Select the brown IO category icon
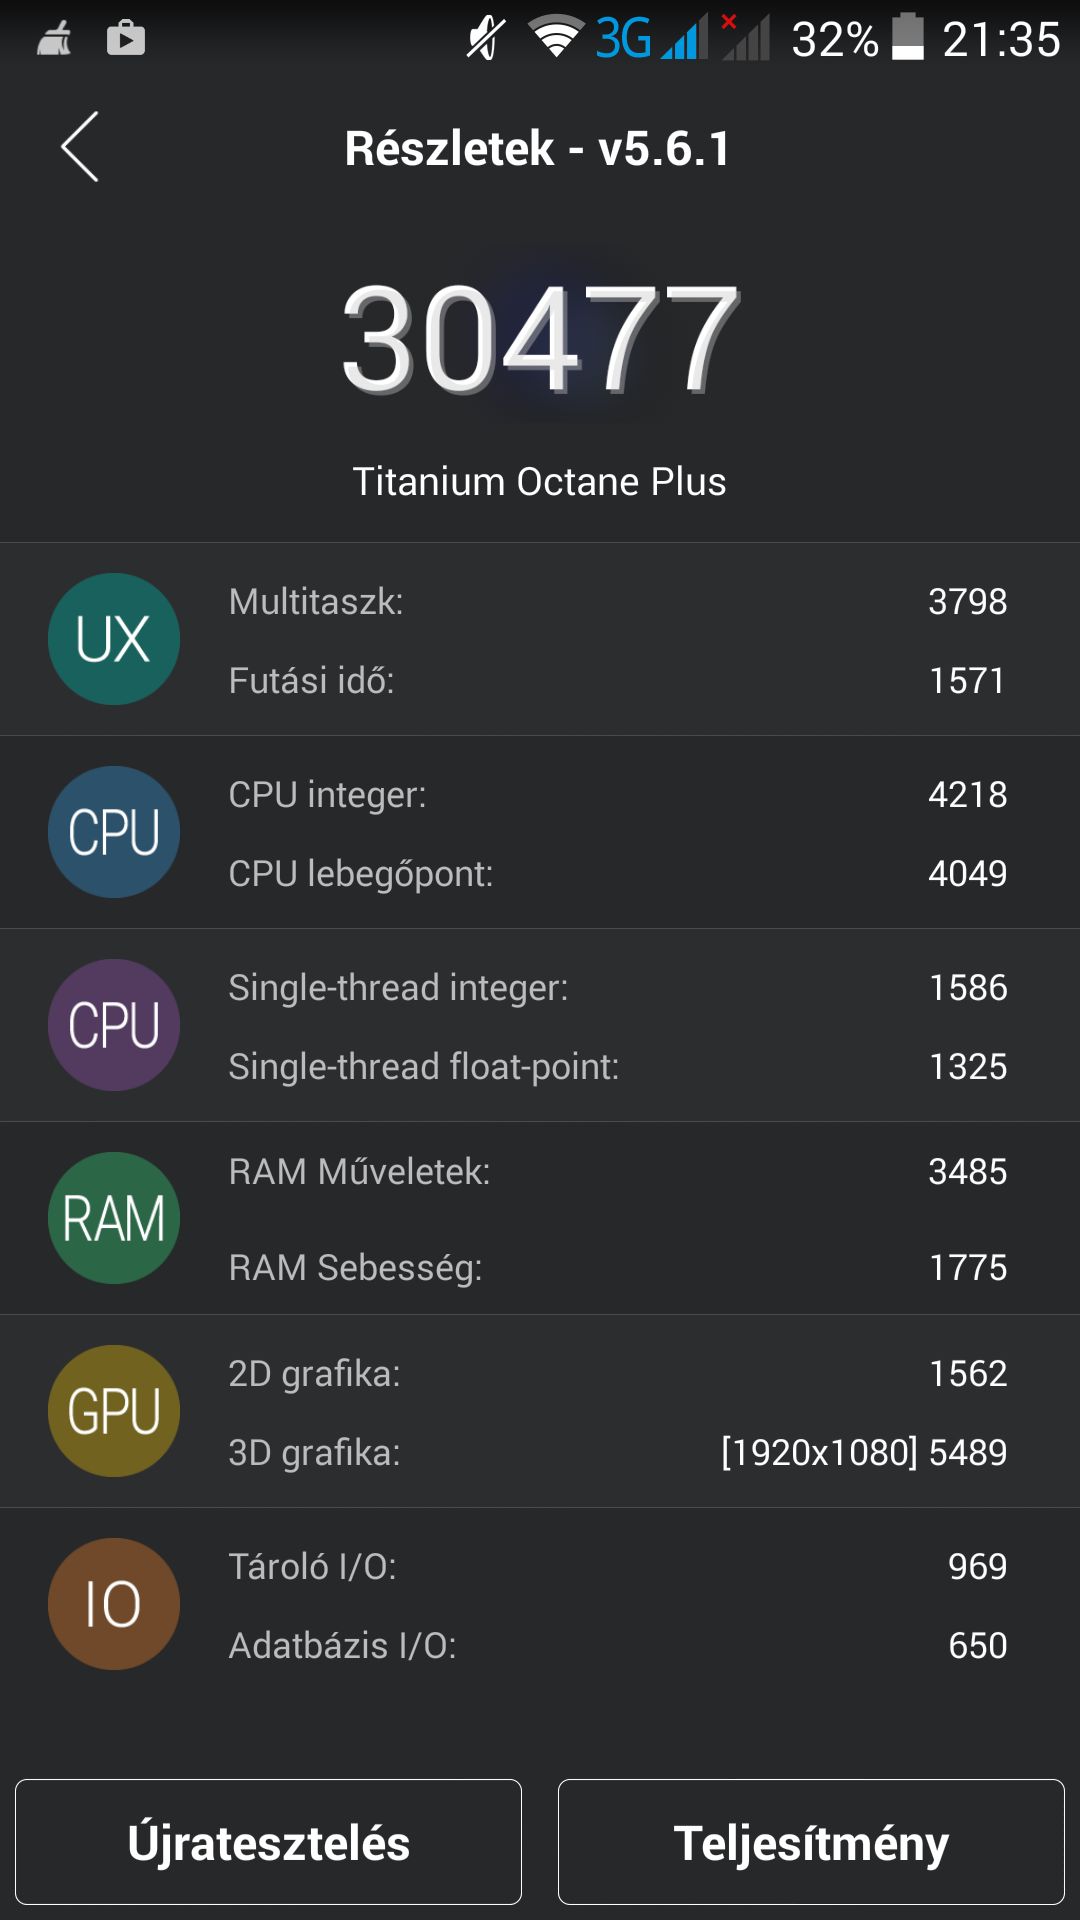 pos(114,1604)
